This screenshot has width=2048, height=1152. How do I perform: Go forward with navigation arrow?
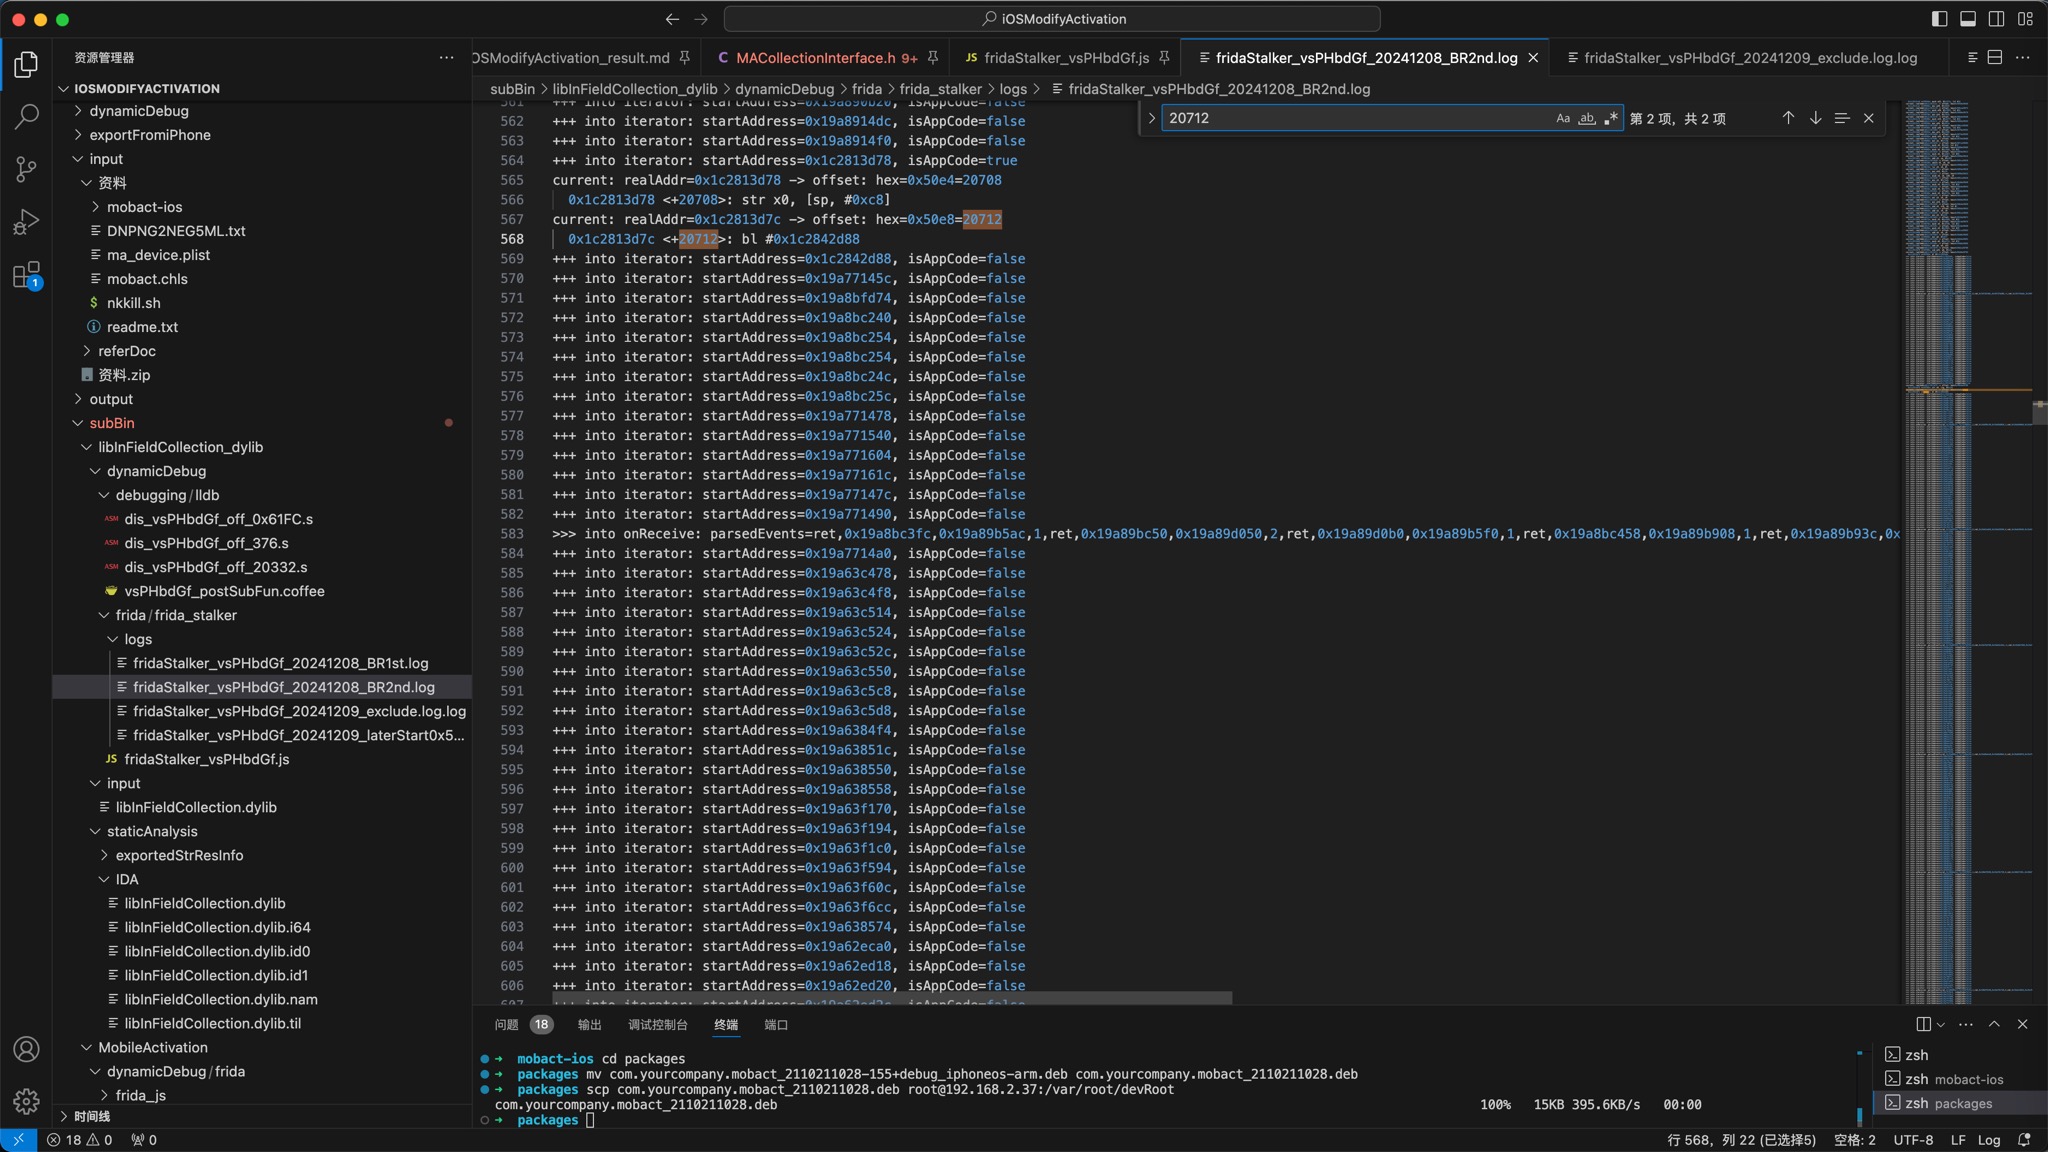pos(701,19)
